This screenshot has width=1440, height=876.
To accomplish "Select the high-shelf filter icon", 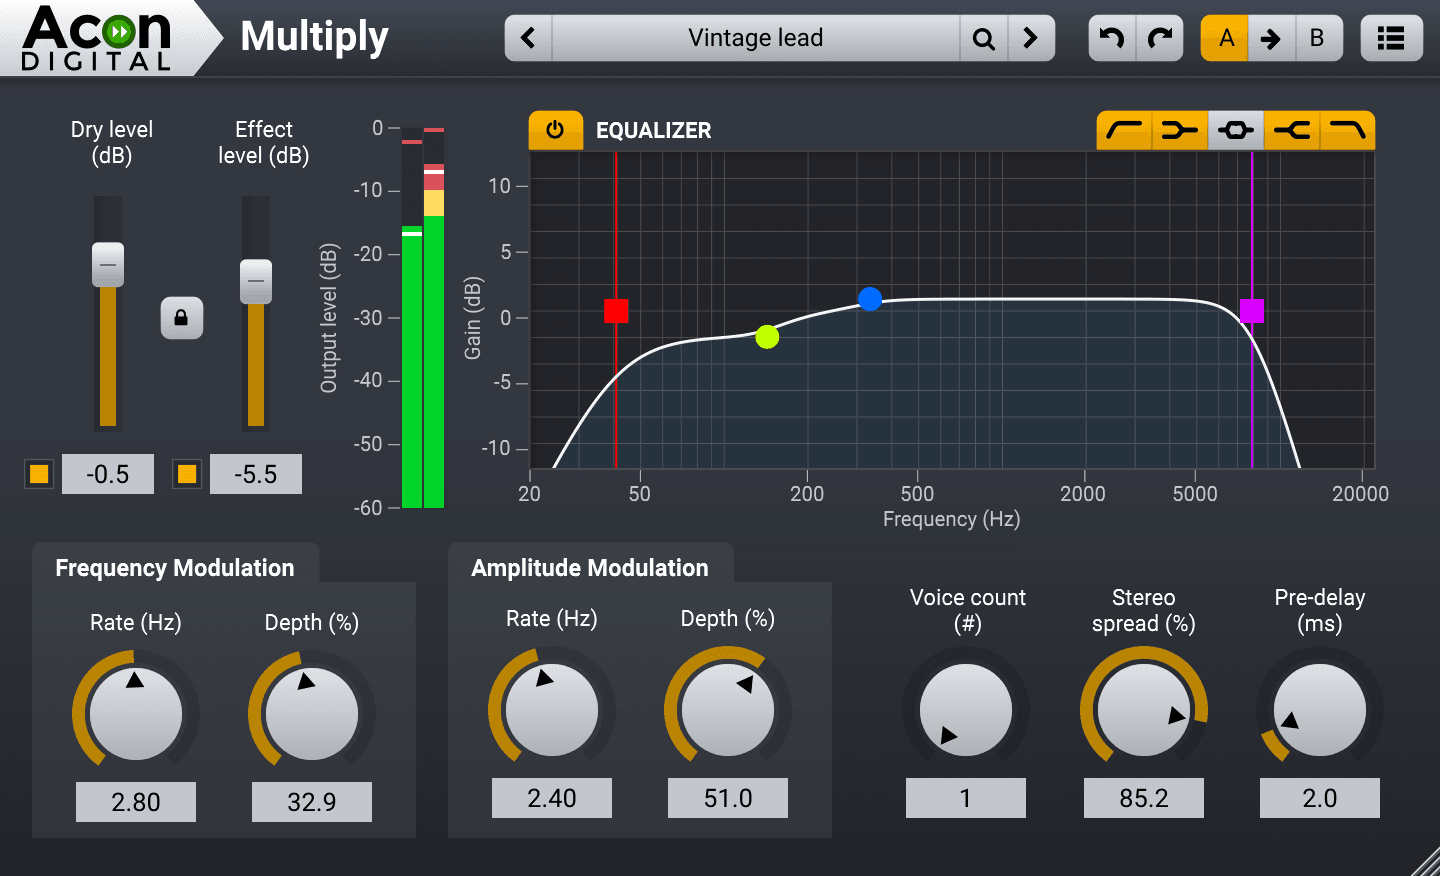I will pyautogui.click(x=1291, y=130).
